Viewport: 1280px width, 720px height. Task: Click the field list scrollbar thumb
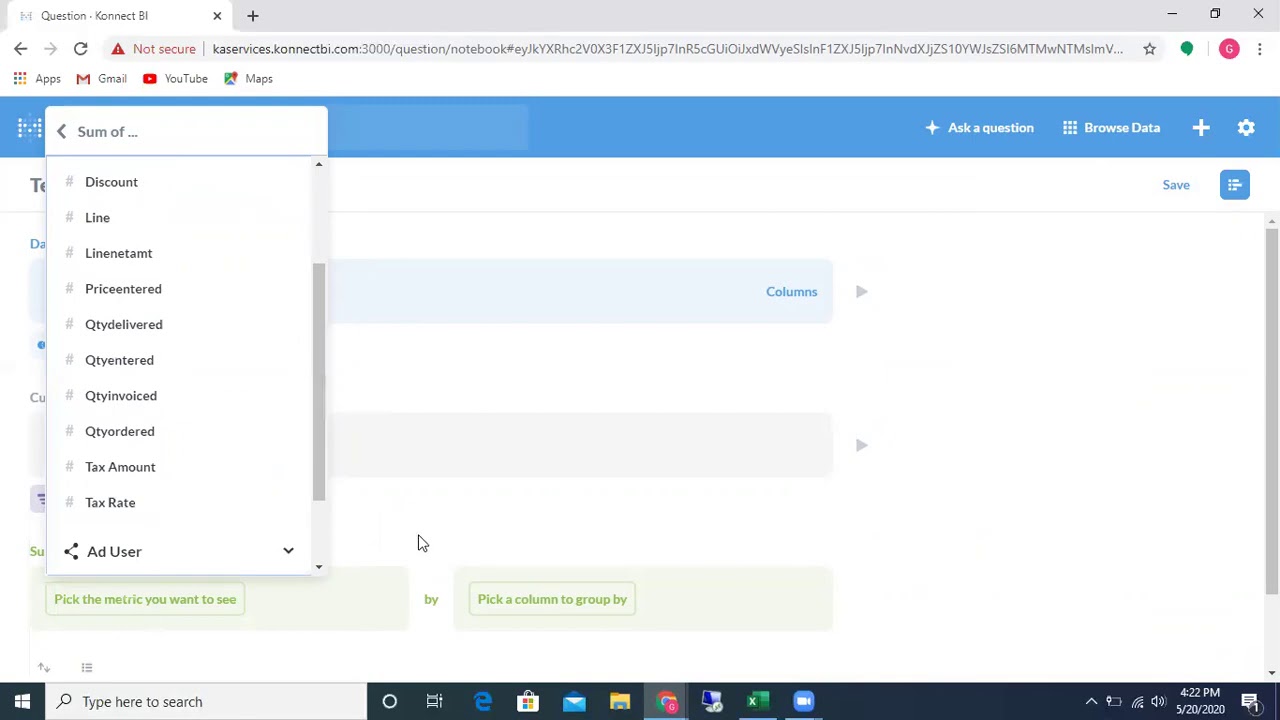[319, 382]
